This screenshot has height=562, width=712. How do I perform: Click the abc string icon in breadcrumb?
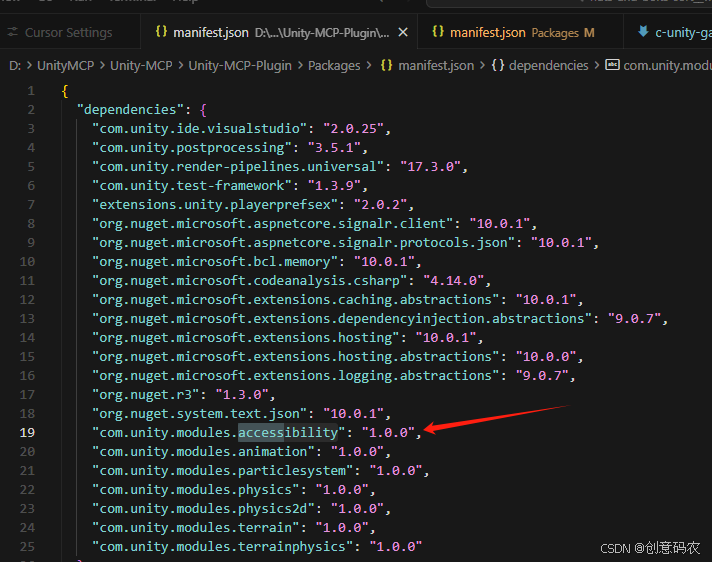(612, 65)
